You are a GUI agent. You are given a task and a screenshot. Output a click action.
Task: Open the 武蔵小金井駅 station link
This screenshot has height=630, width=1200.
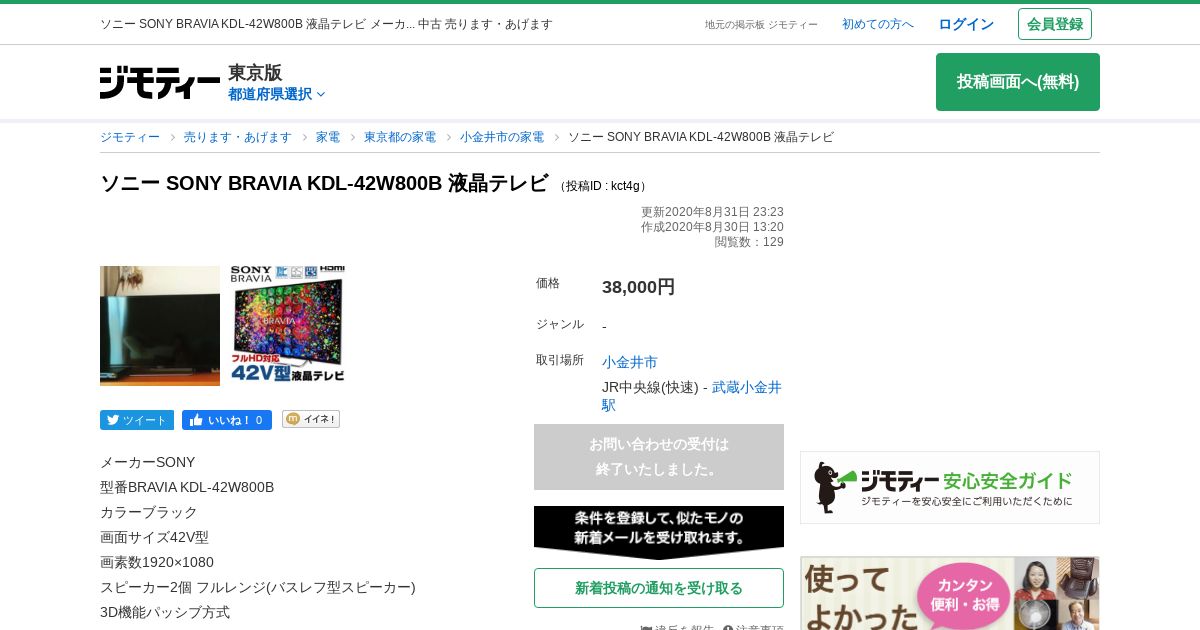pos(692,396)
